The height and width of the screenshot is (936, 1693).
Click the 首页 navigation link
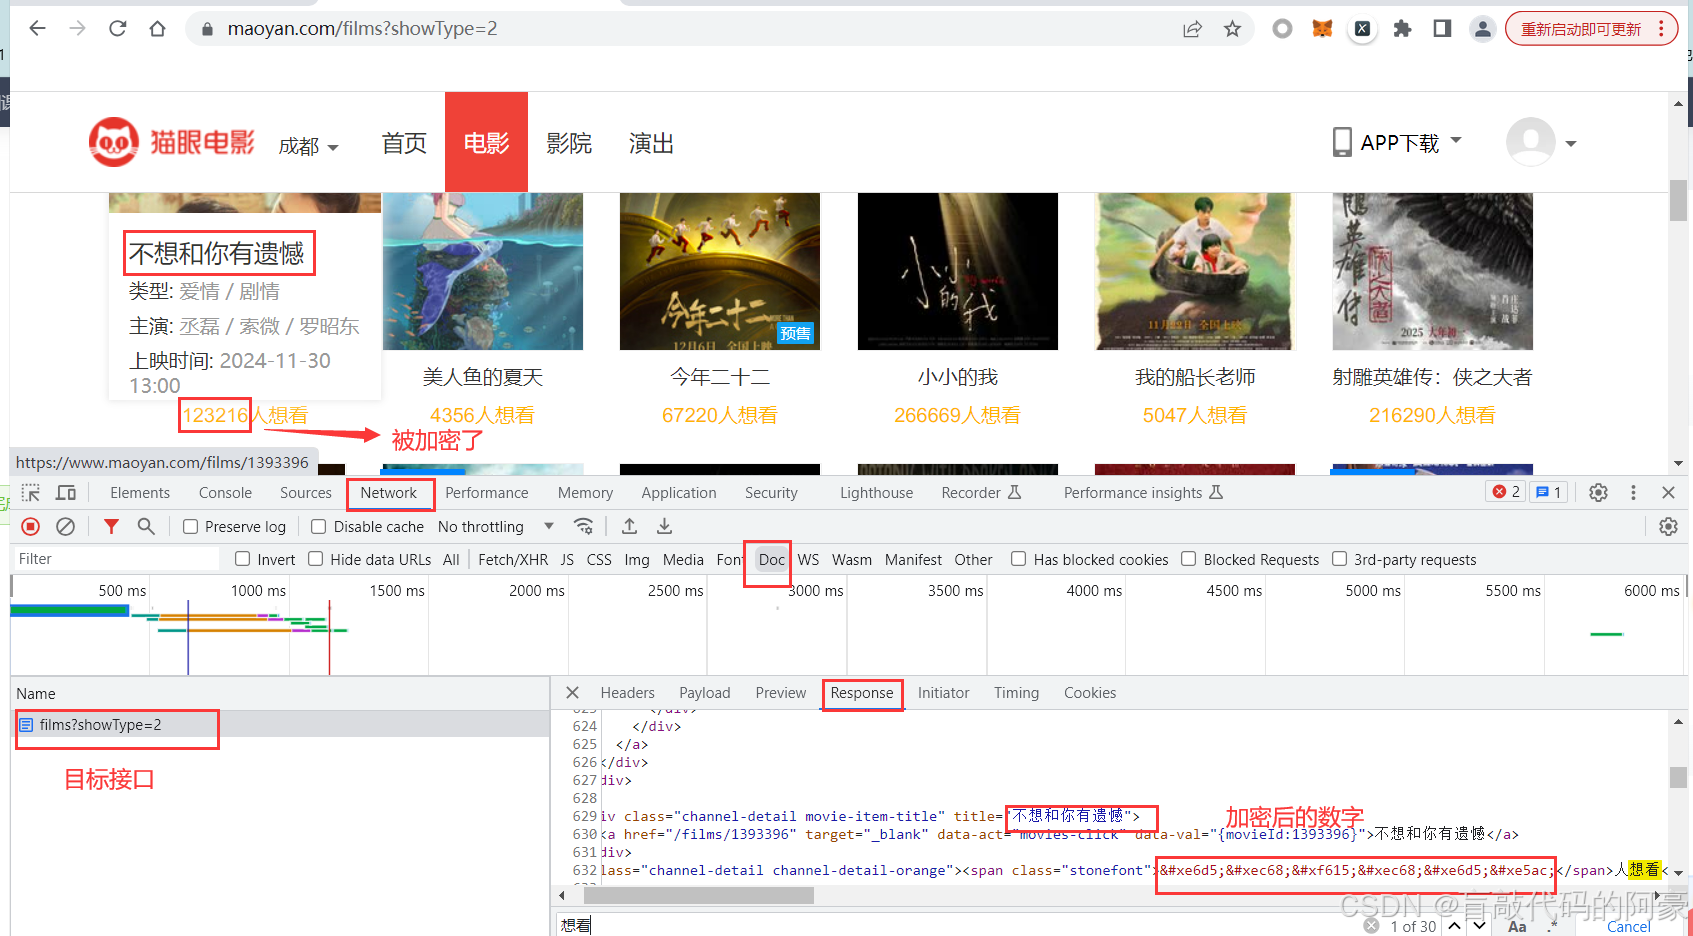click(x=404, y=143)
